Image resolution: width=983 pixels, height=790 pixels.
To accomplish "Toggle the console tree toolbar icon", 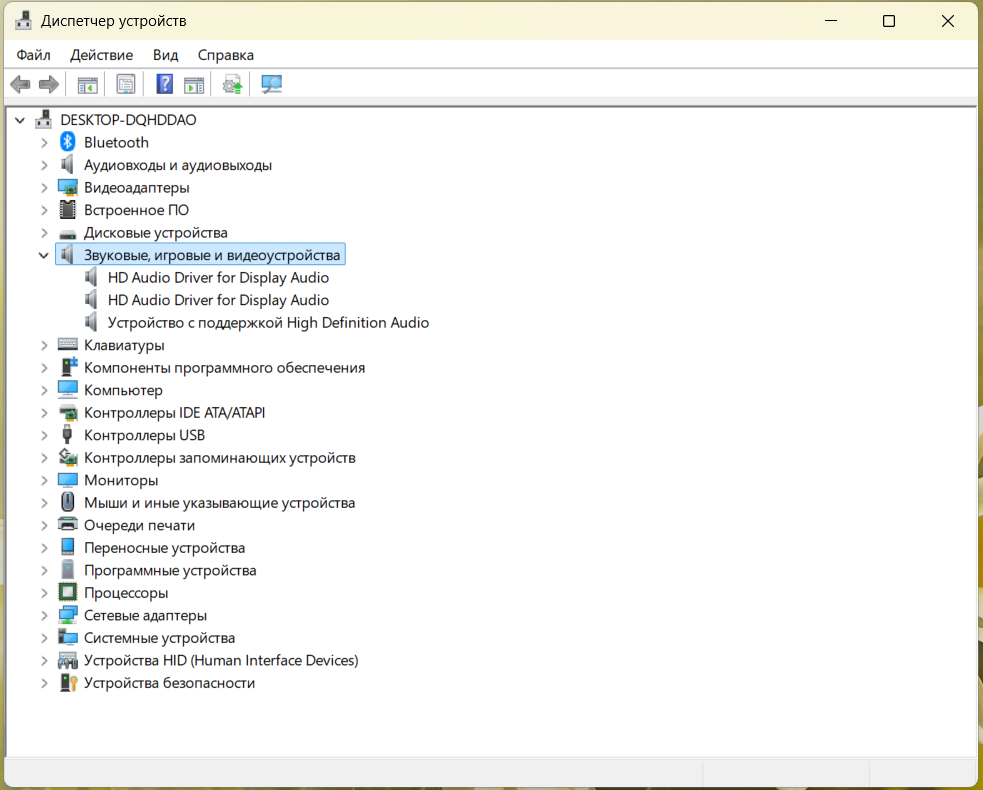I will [x=87, y=84].
